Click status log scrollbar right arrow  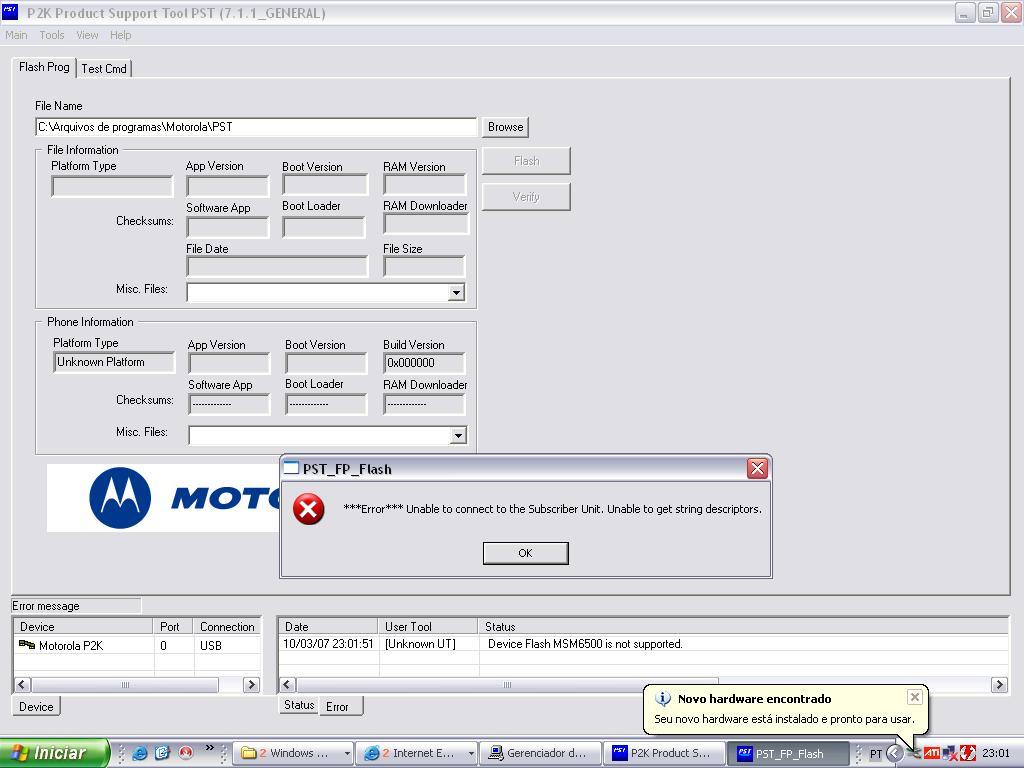[999, 684]
